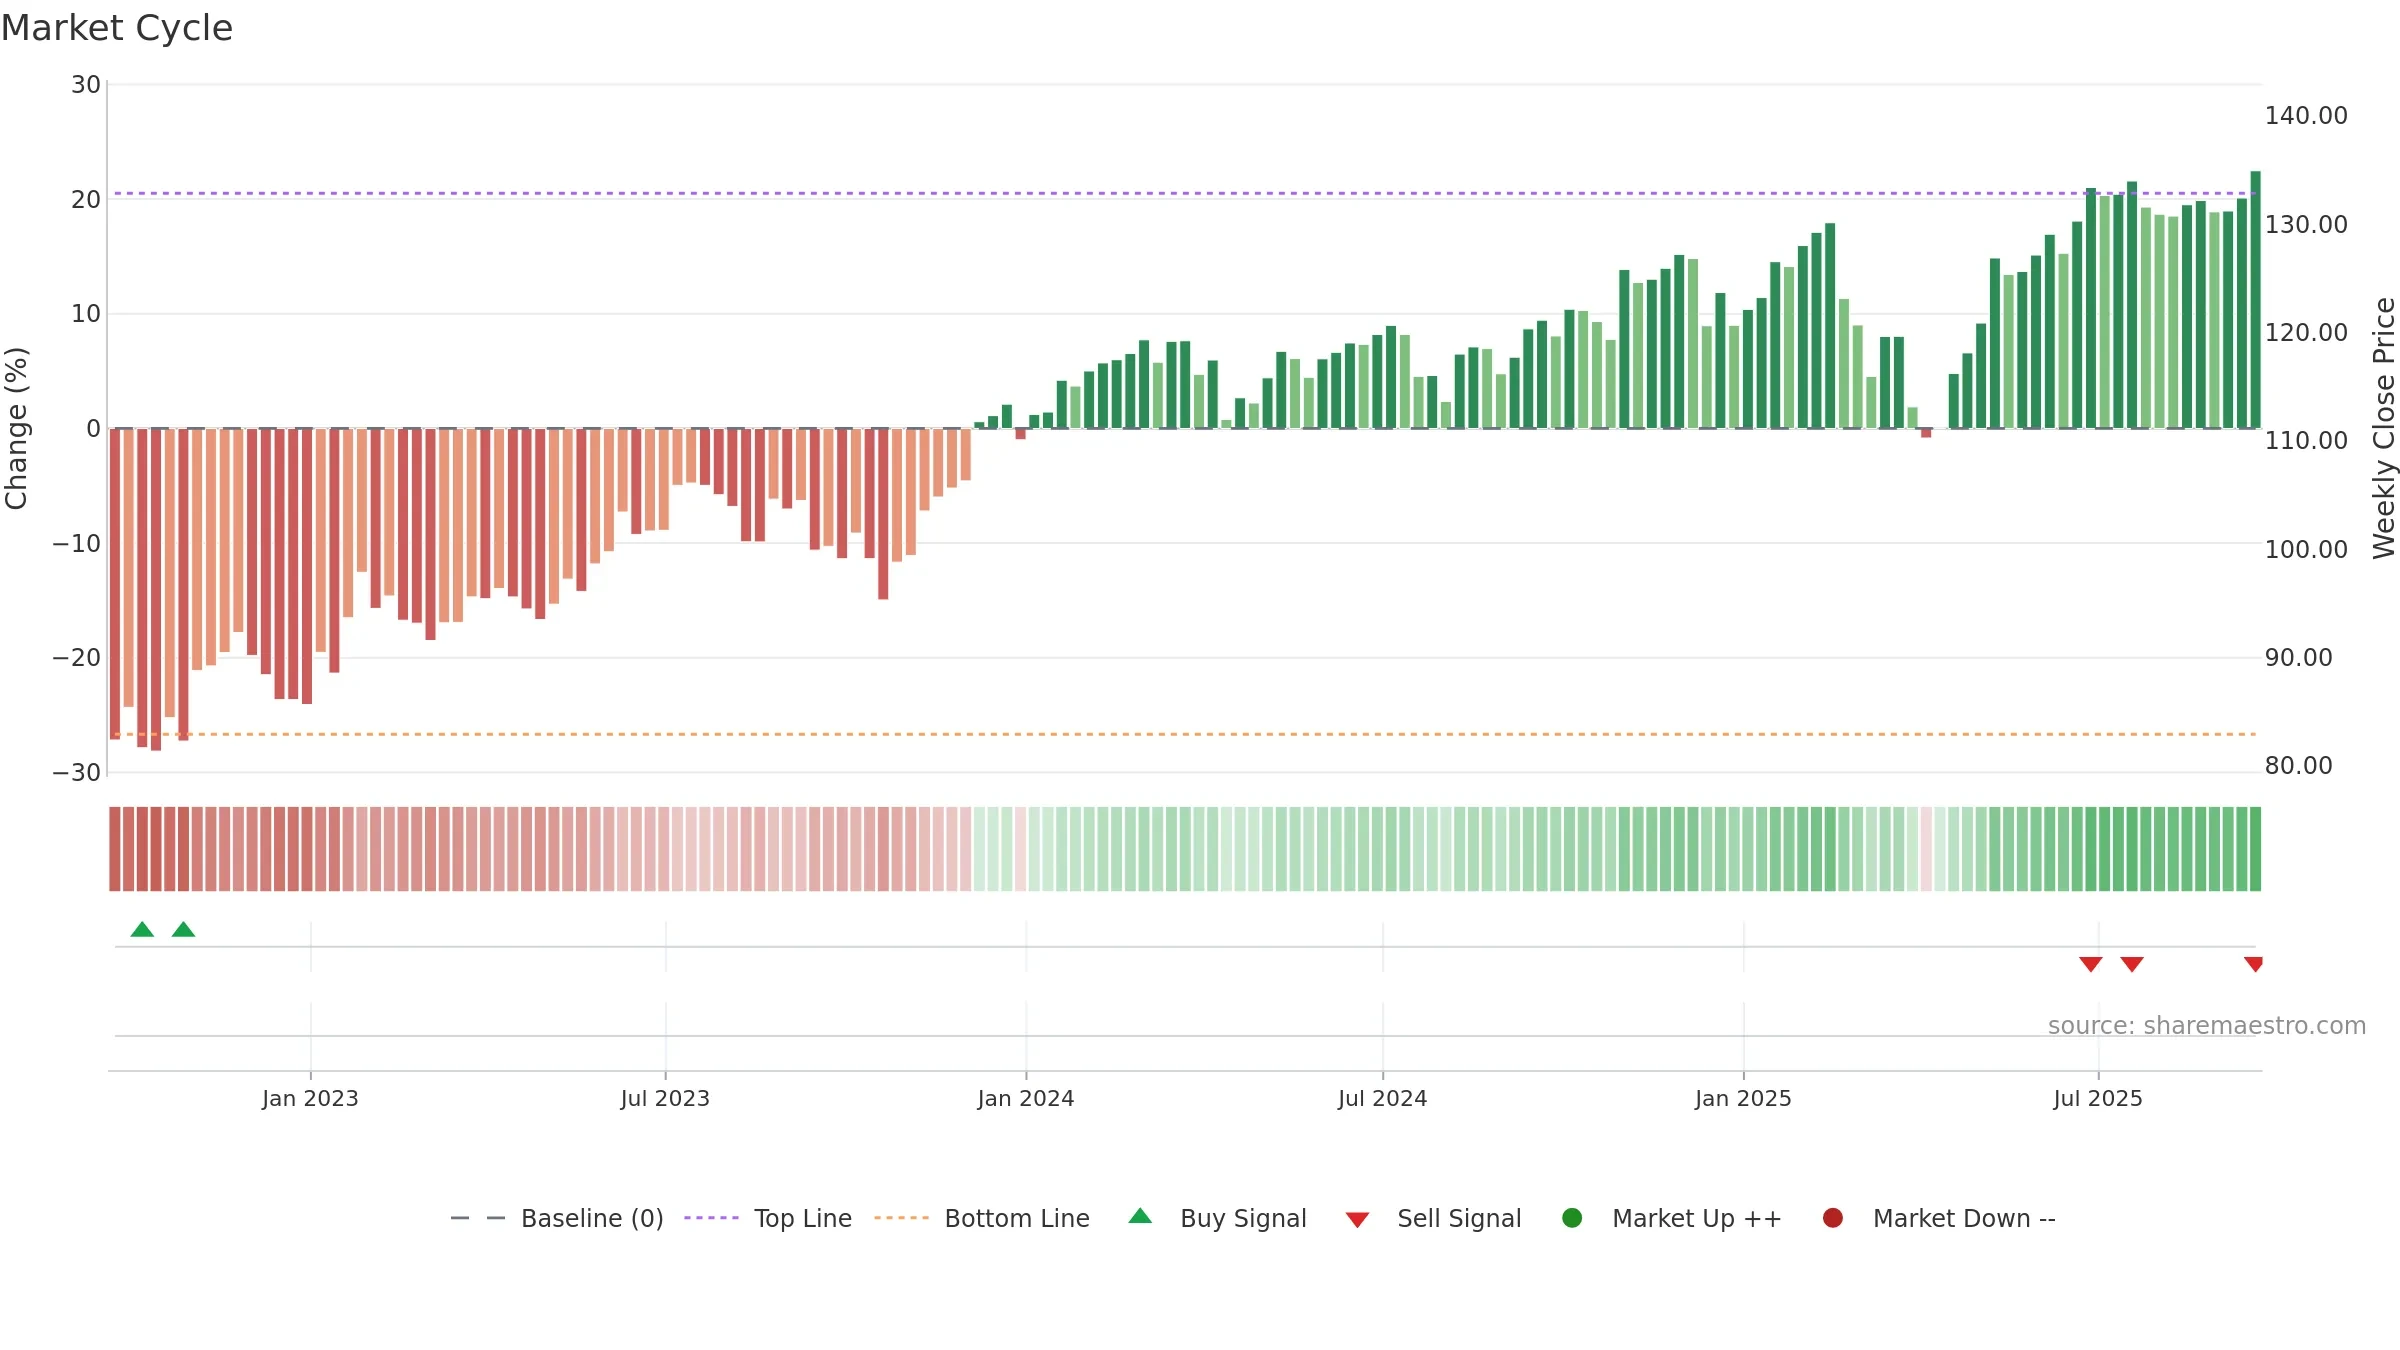Click the first dark red heatmap cell
This screenshot has height=1350, width=2400.
(115, 849)
